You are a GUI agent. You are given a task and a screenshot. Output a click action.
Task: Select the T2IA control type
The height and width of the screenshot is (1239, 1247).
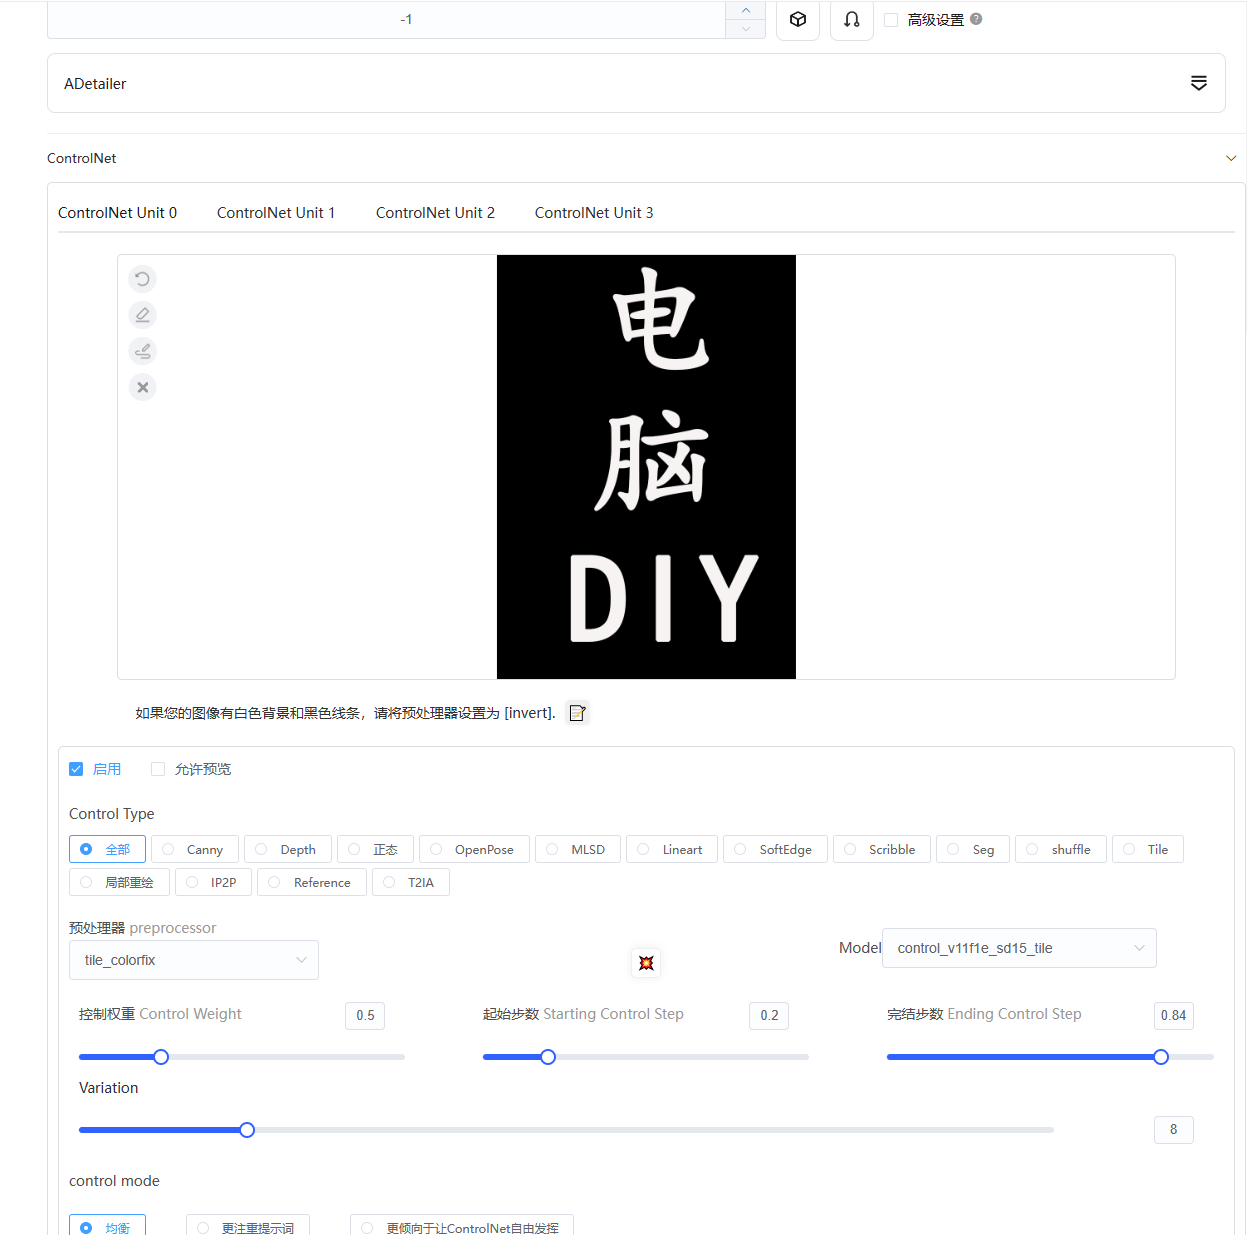411,882
